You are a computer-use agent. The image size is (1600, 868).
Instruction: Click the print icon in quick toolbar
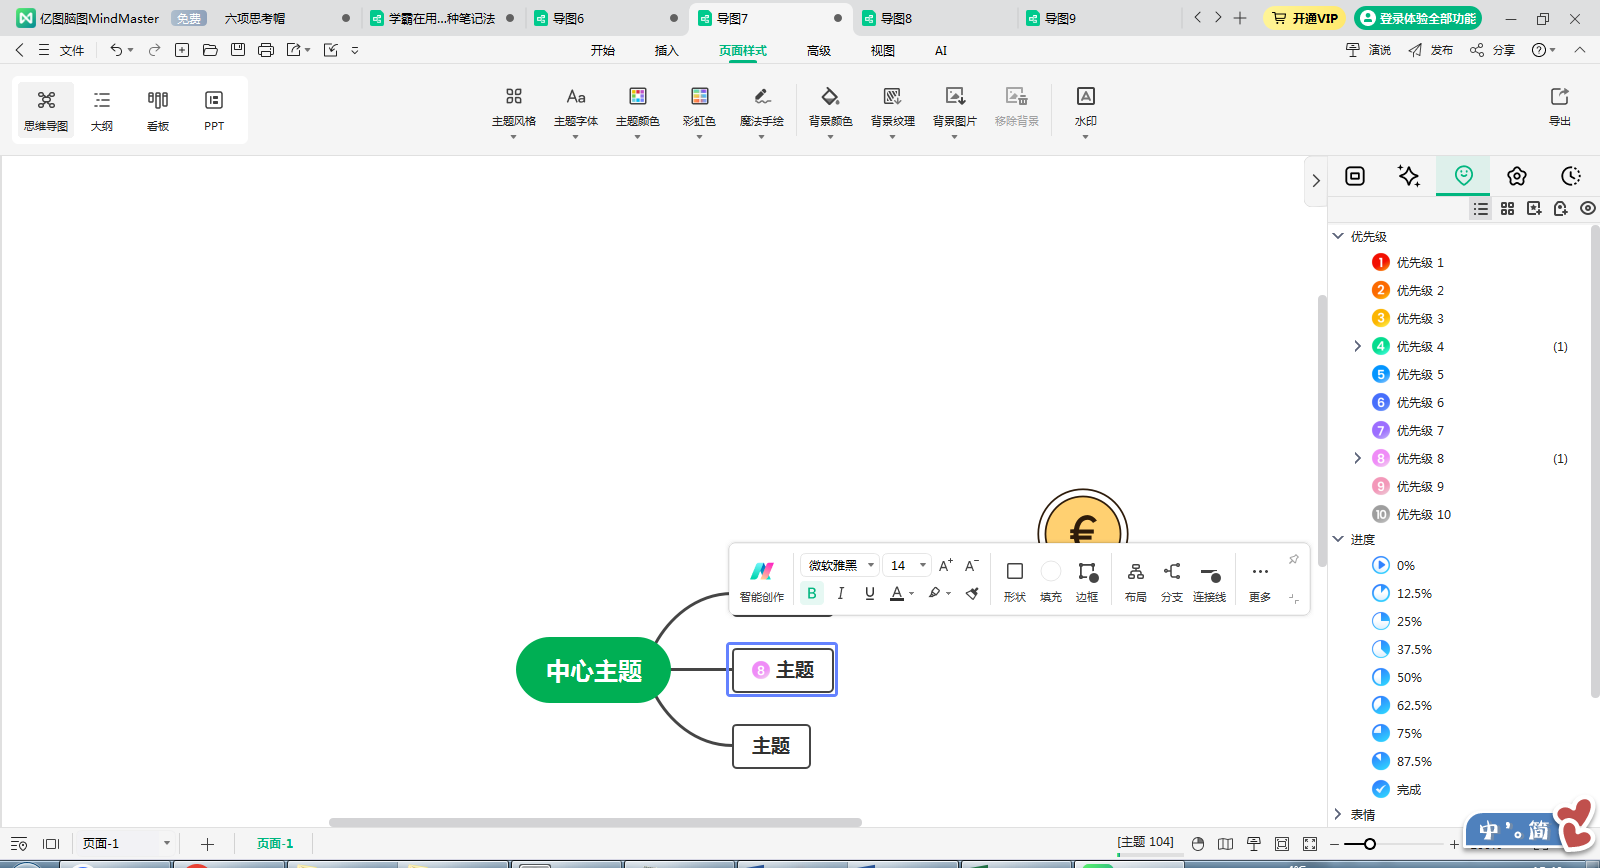(x=266, y=50)
